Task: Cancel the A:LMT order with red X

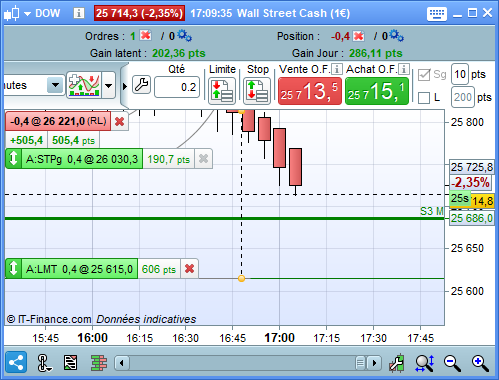Action: point(189,269)
